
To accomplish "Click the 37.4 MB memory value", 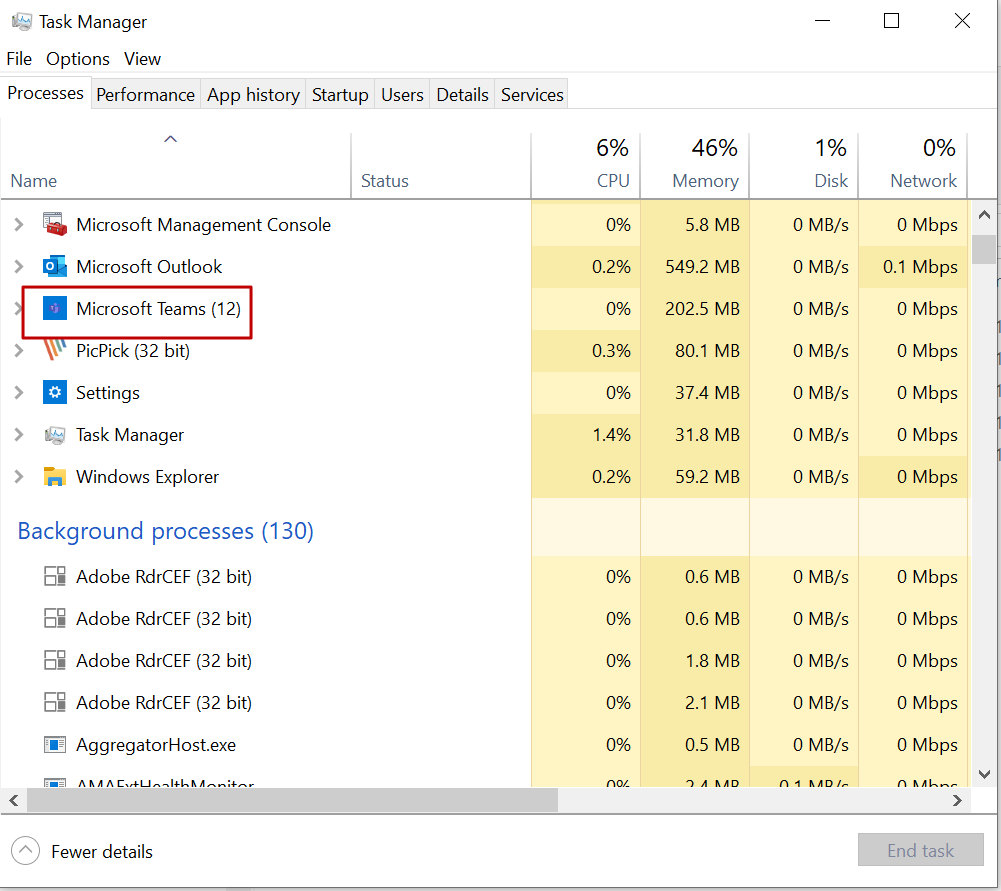I will point(707,393).
